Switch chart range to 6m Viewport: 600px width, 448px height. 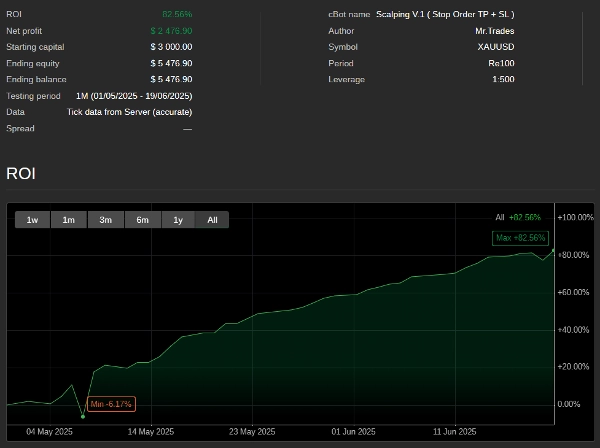(x=142, y=219)
